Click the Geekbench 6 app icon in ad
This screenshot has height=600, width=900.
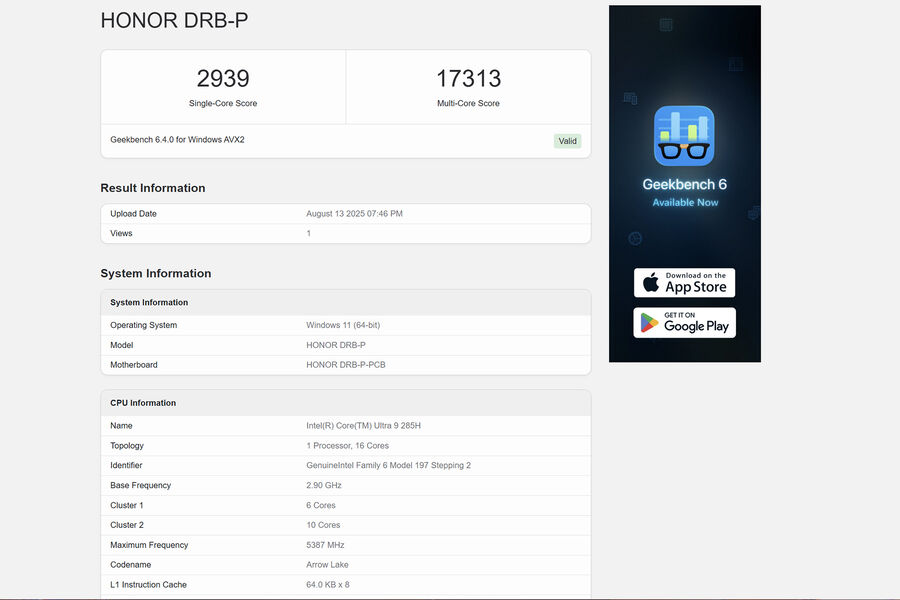point(684,136)
